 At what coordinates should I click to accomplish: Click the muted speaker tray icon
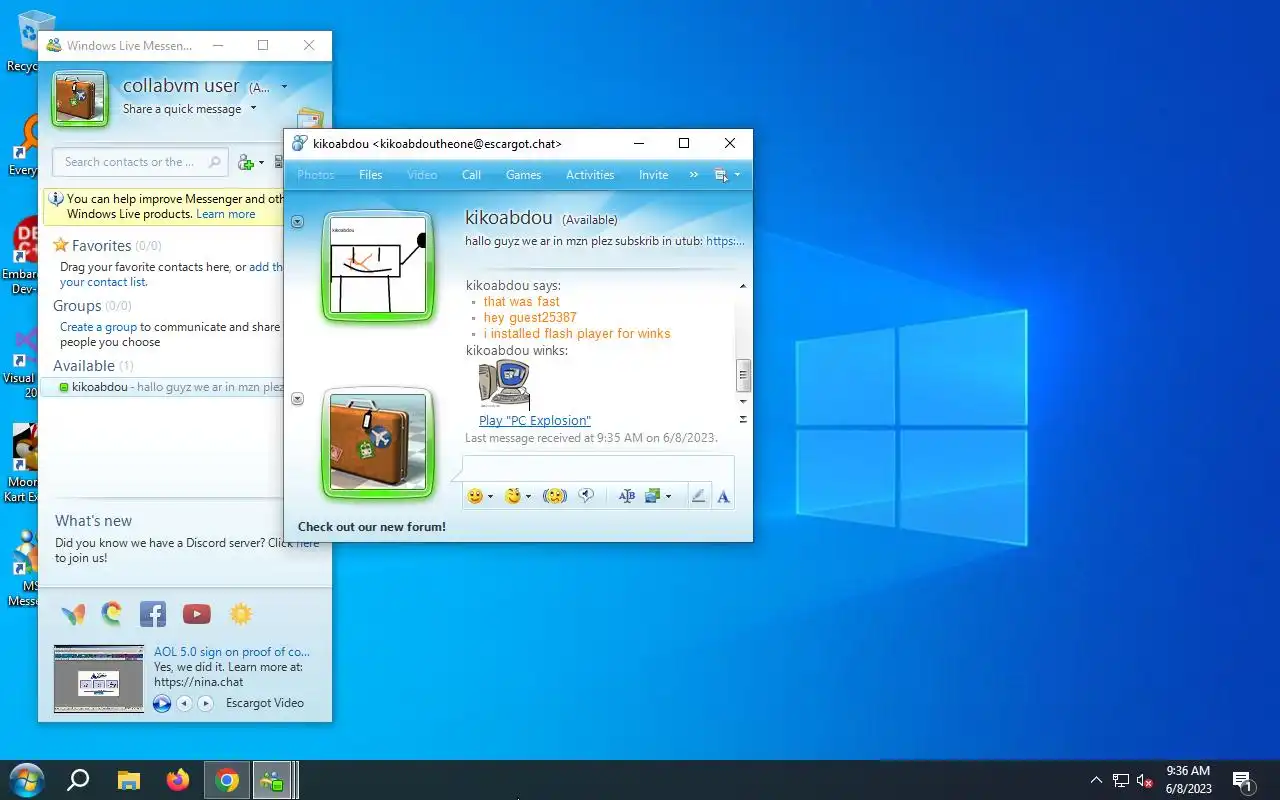tap(1146, 781)
